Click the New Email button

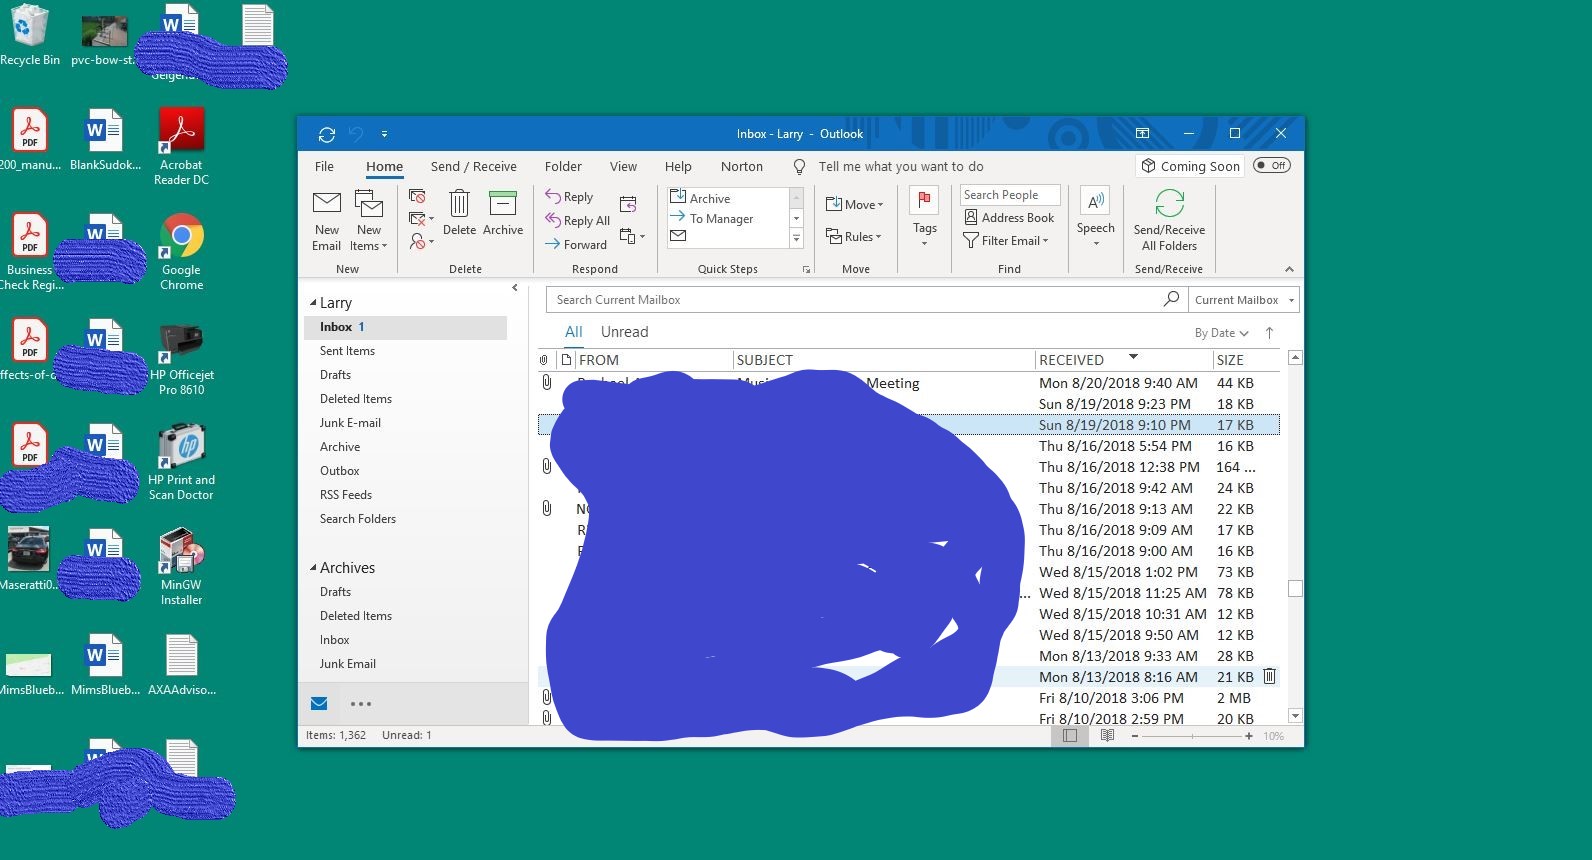pos(327,221)
